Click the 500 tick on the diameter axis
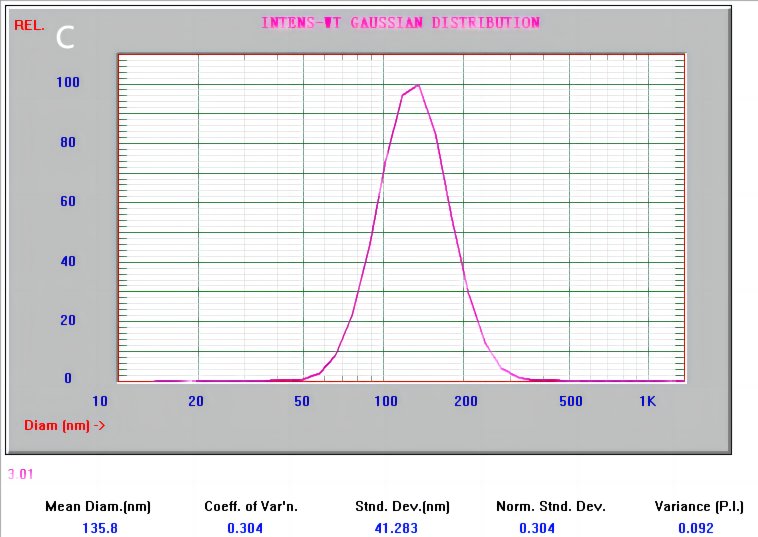This screenshot has width=758, height=537. tap(570, 402)
